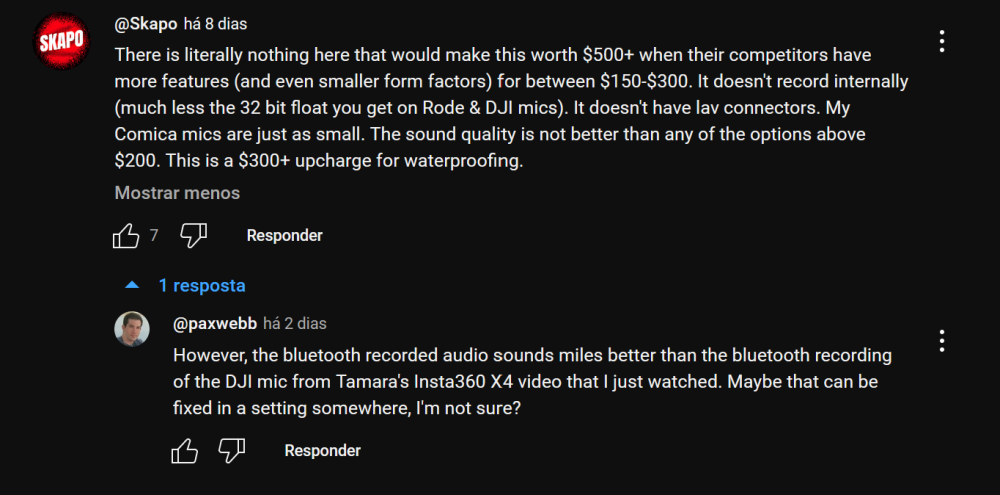Viewport: 1000px width, 495px height.
Task: Dislike the @paxwebb reply
Action: pyautogui.click(x=232, y=451)
